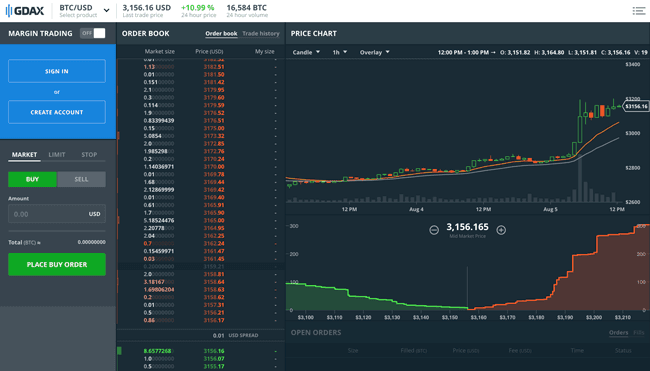Select ask price 3165.00 in order book
Viewport: 650px width, 371px height.
(x=214, y=221)
